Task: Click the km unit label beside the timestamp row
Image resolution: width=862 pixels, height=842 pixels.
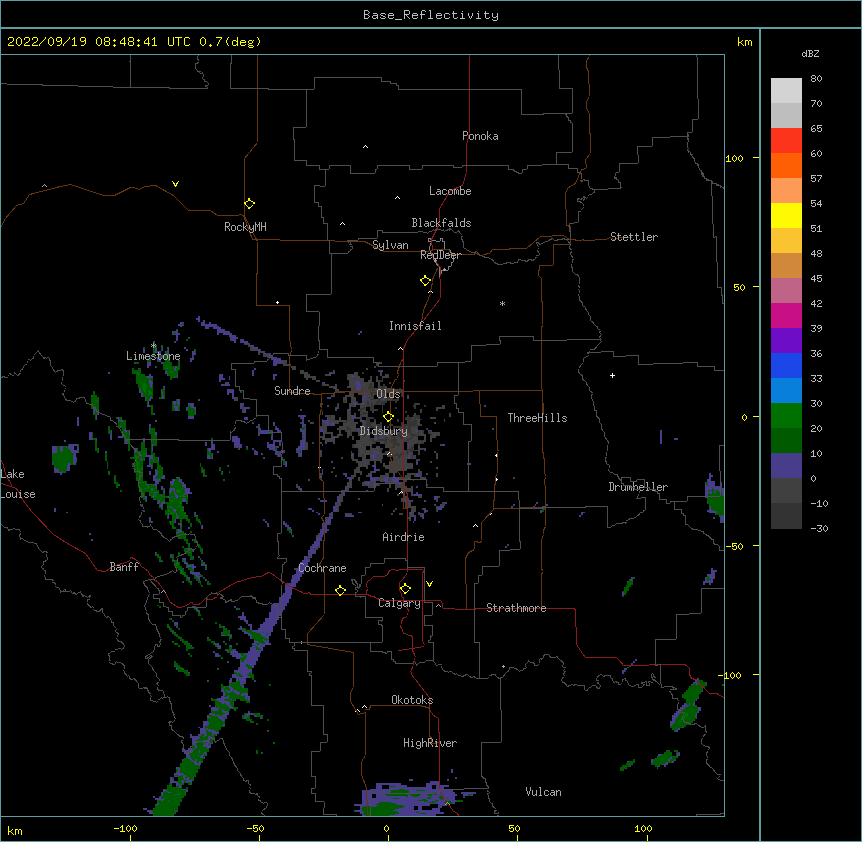Action: [x=745, y=42]
